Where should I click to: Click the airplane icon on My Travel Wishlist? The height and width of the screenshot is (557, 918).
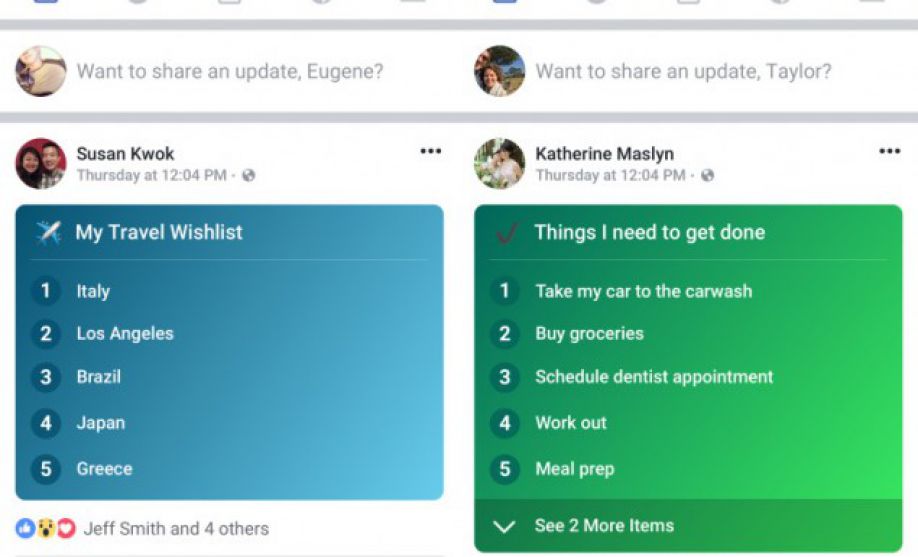coord(48,233)
